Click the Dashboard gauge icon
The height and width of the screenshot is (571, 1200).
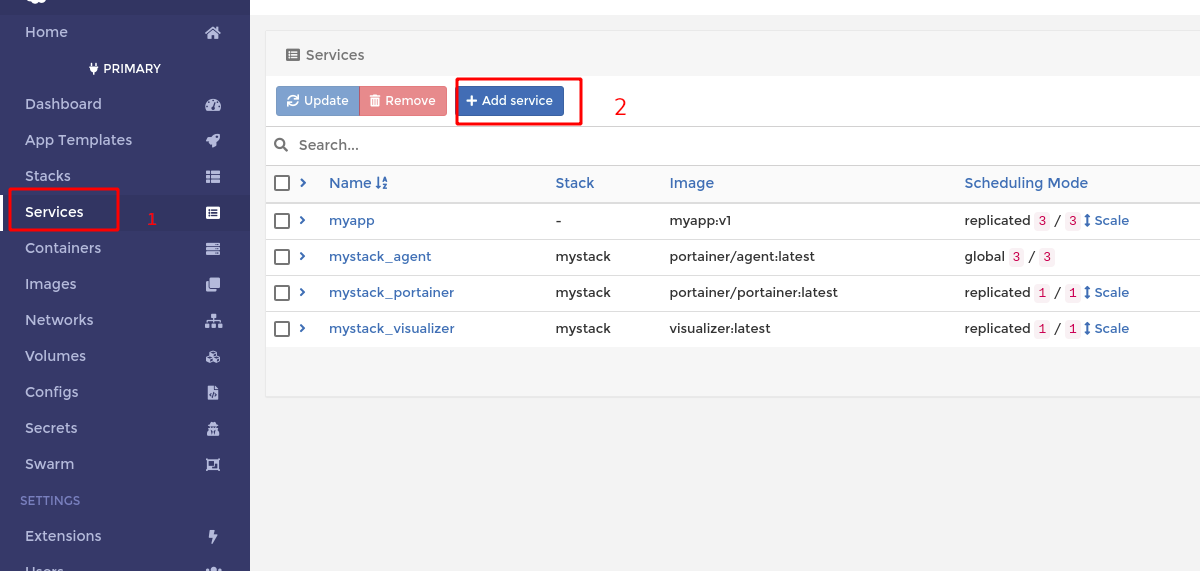[212, 104]
